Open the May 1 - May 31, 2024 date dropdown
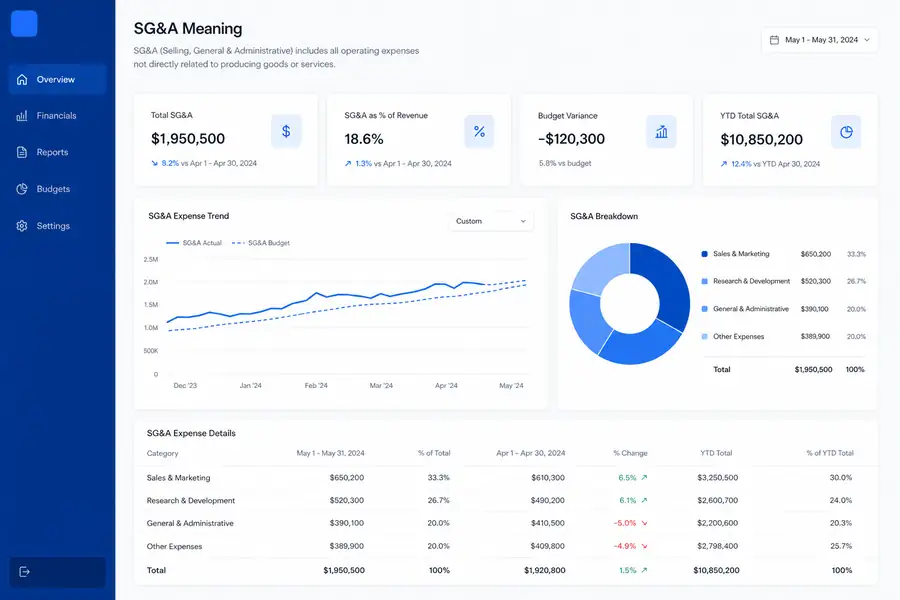This screenshot has height=600, width=900. coord(820,40)
